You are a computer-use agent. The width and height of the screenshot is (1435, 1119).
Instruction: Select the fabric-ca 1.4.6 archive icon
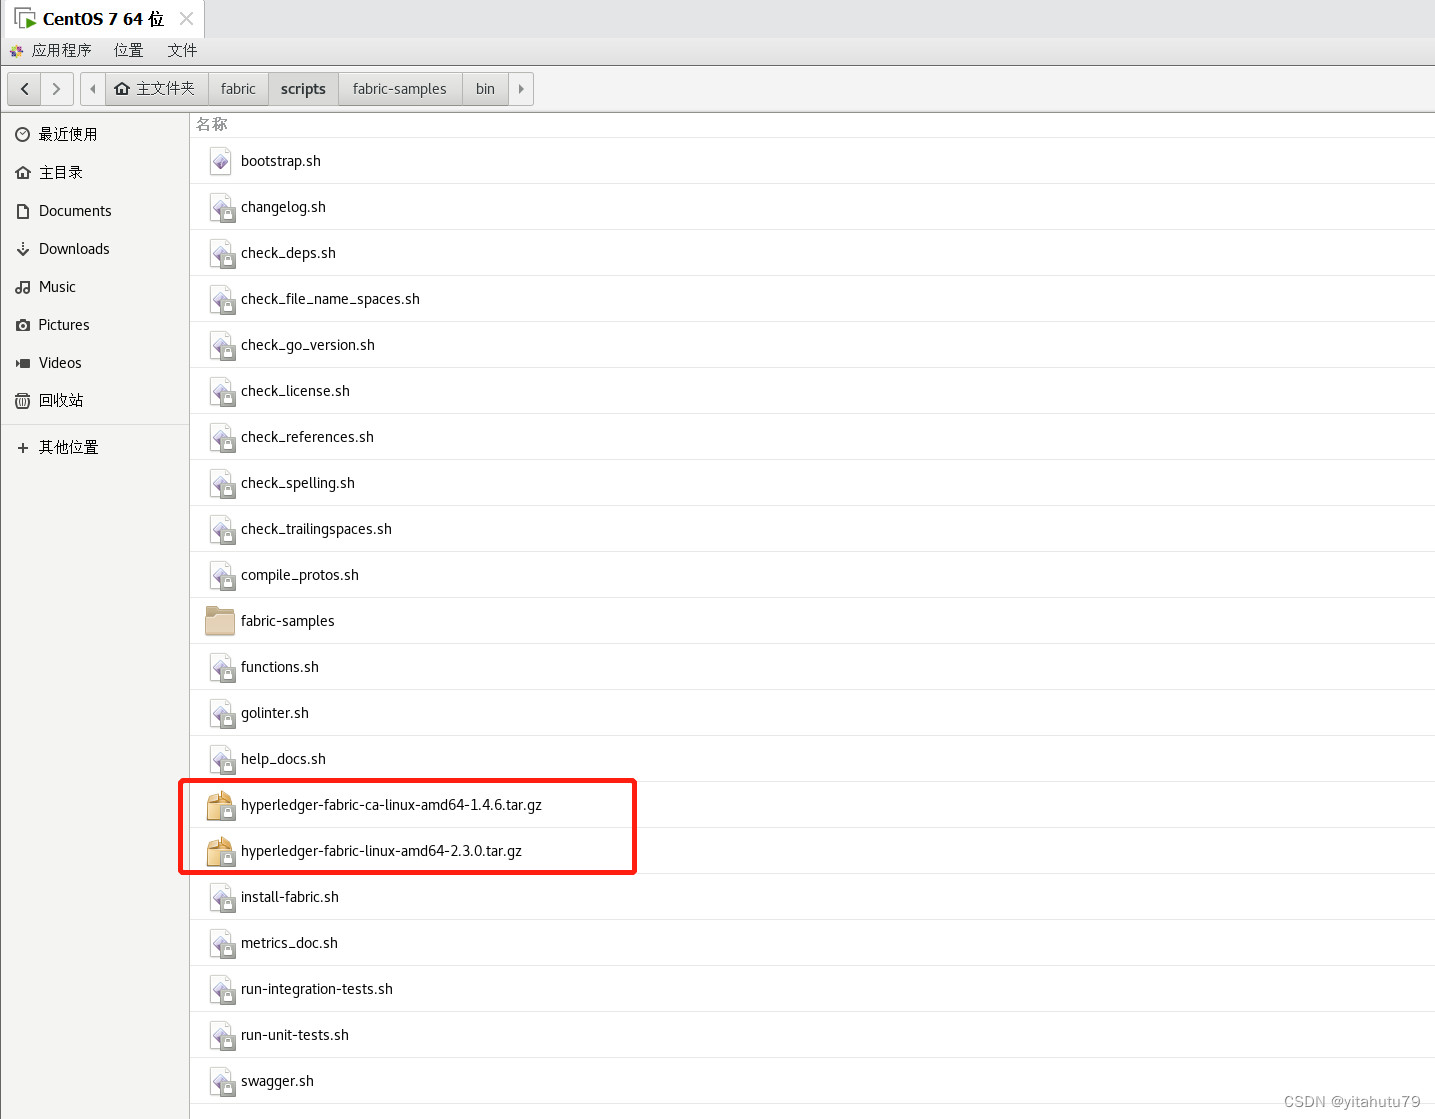[220, 805]
